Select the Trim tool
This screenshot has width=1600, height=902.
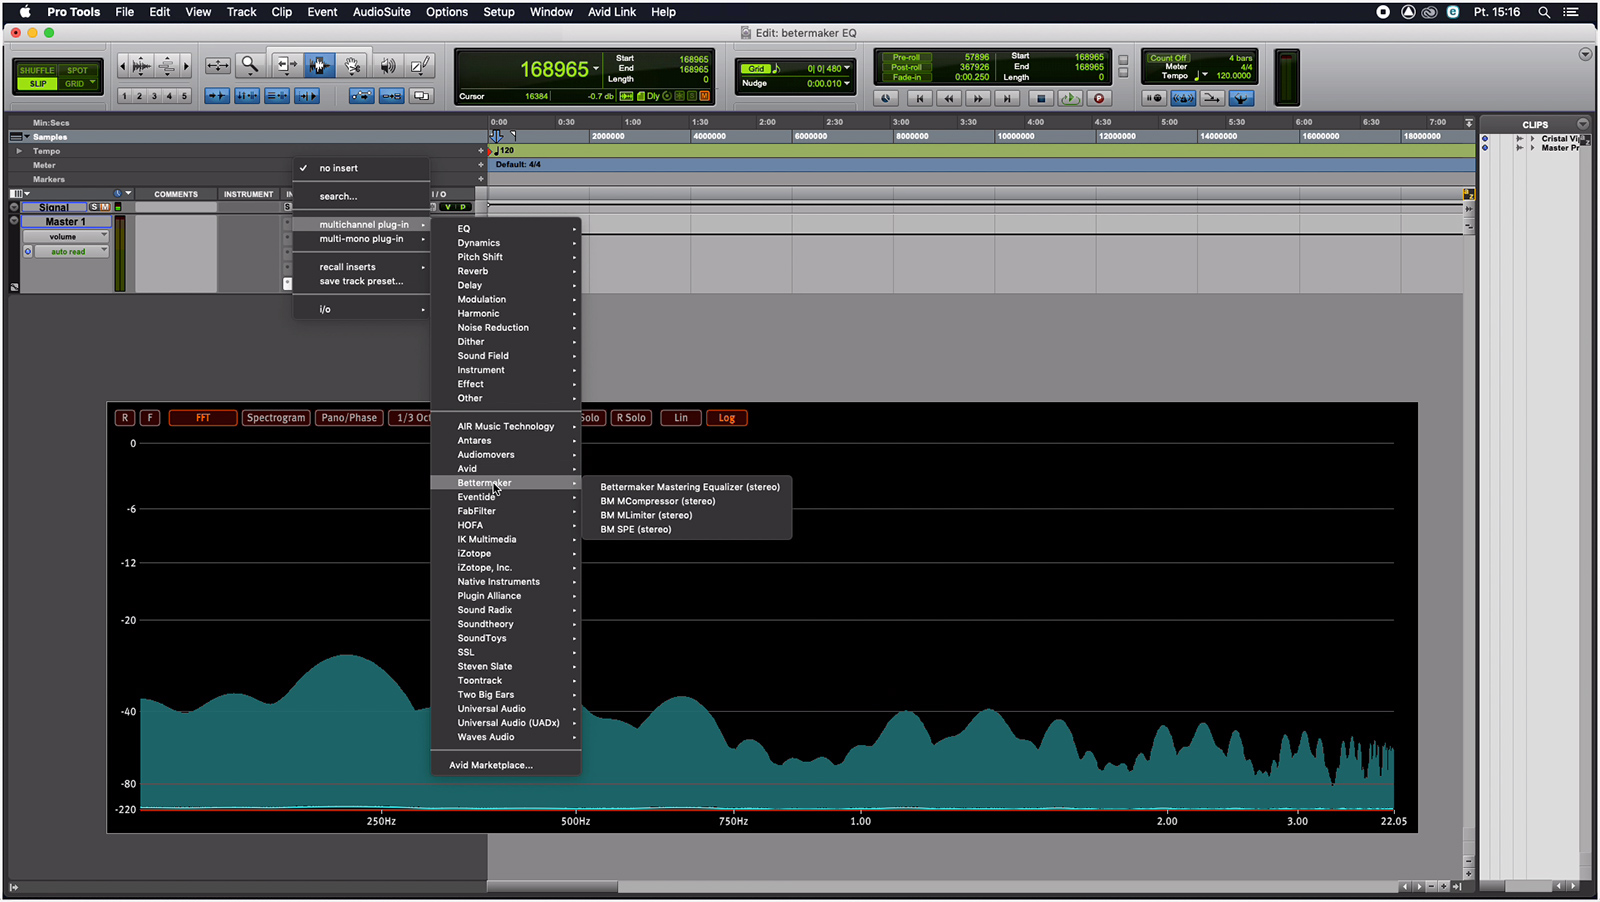[285, 66]
